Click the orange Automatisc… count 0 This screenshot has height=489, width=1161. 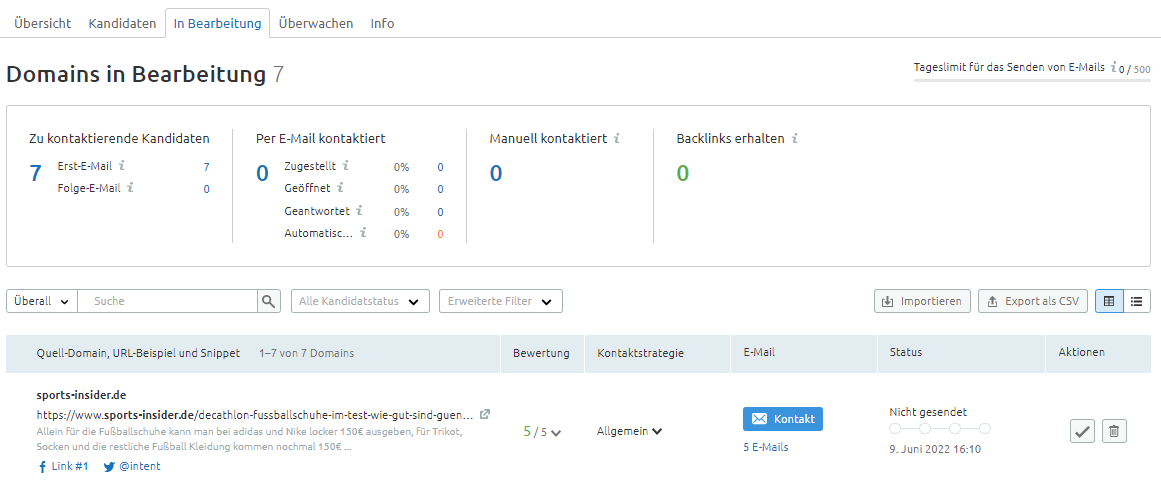pos(441,234)
